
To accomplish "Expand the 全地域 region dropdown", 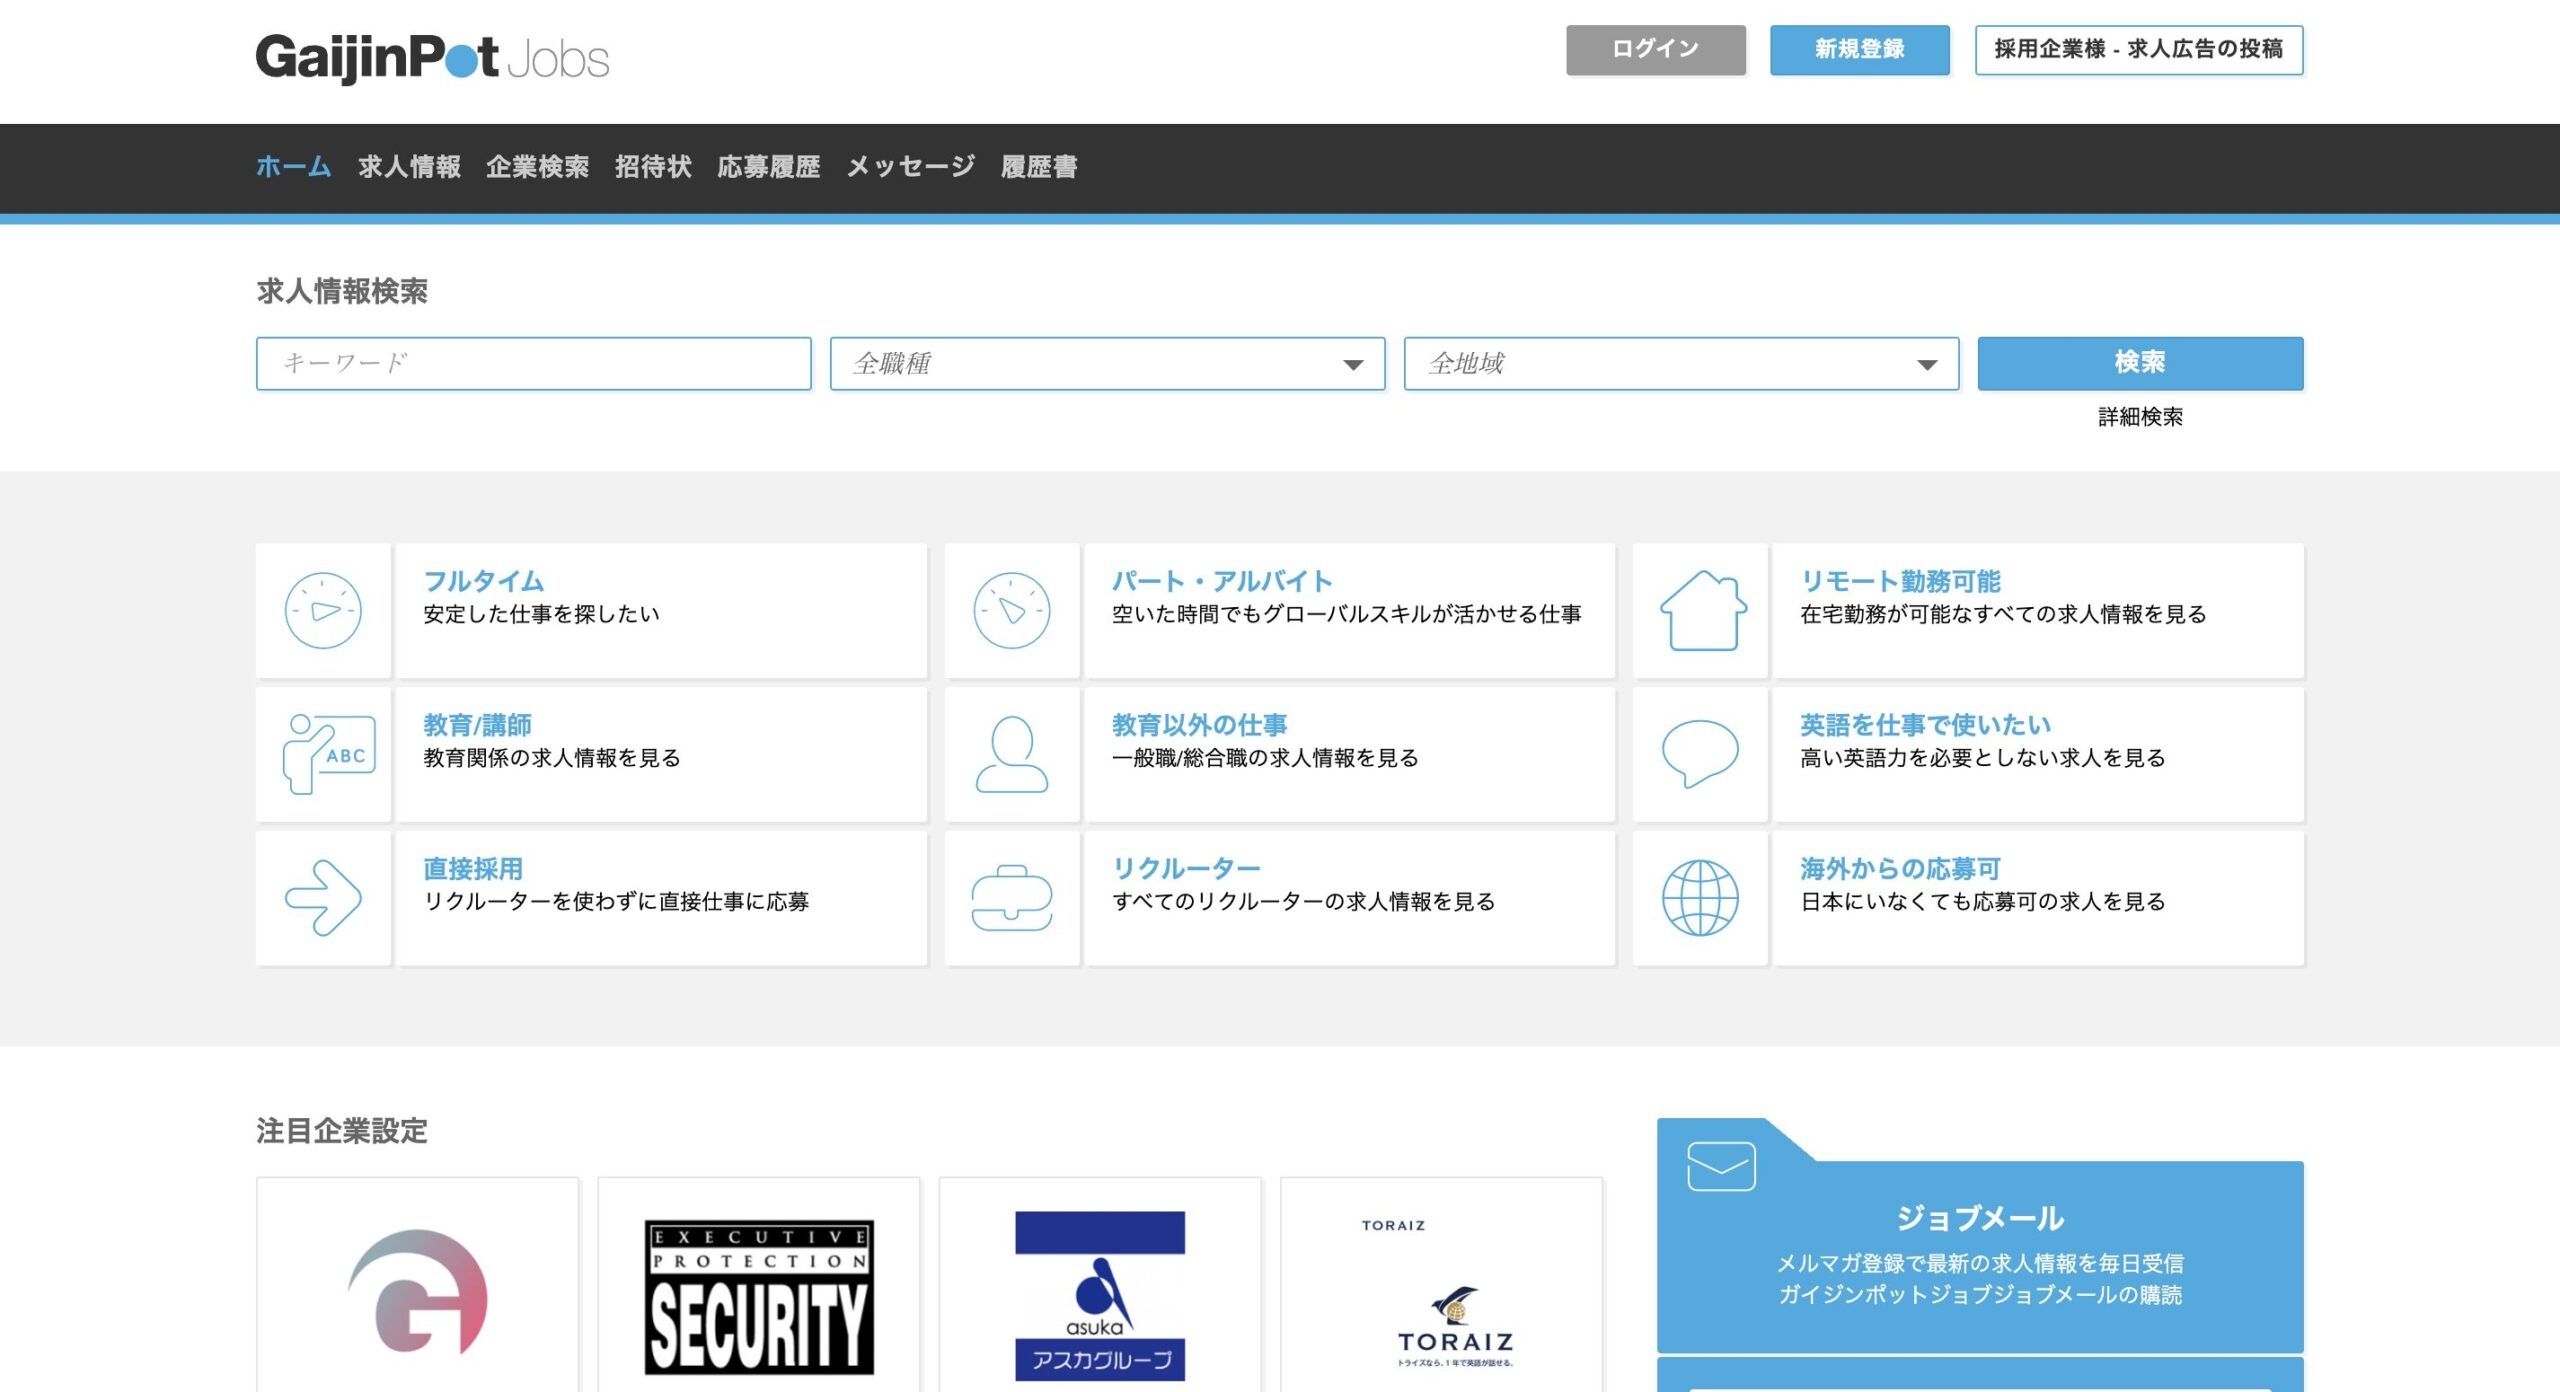I will point(1681,364).
